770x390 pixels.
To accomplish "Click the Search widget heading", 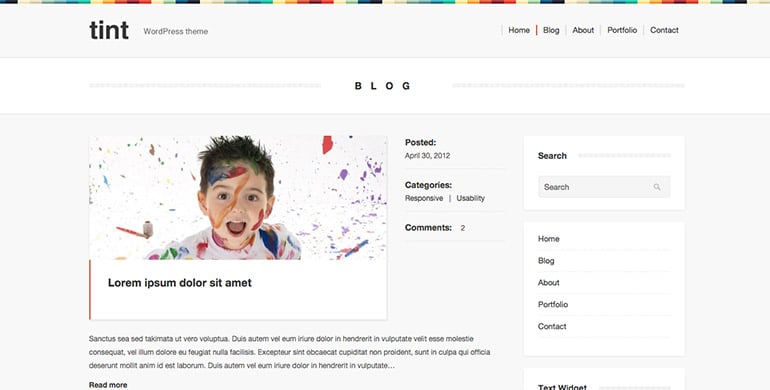I will (x=552, y=156).
